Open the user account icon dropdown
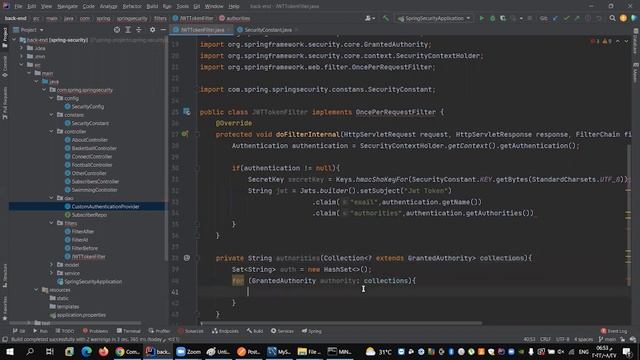 [x=370, y=18]
